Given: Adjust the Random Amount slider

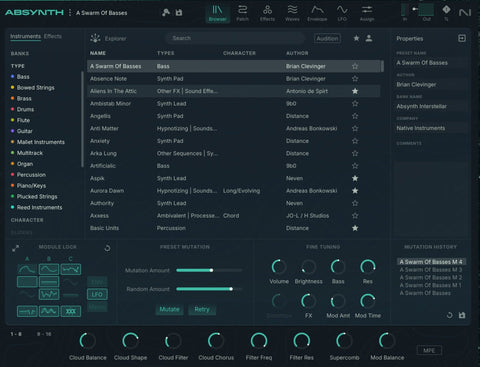Looking at the screenshot, I should [x=209, y=289].
